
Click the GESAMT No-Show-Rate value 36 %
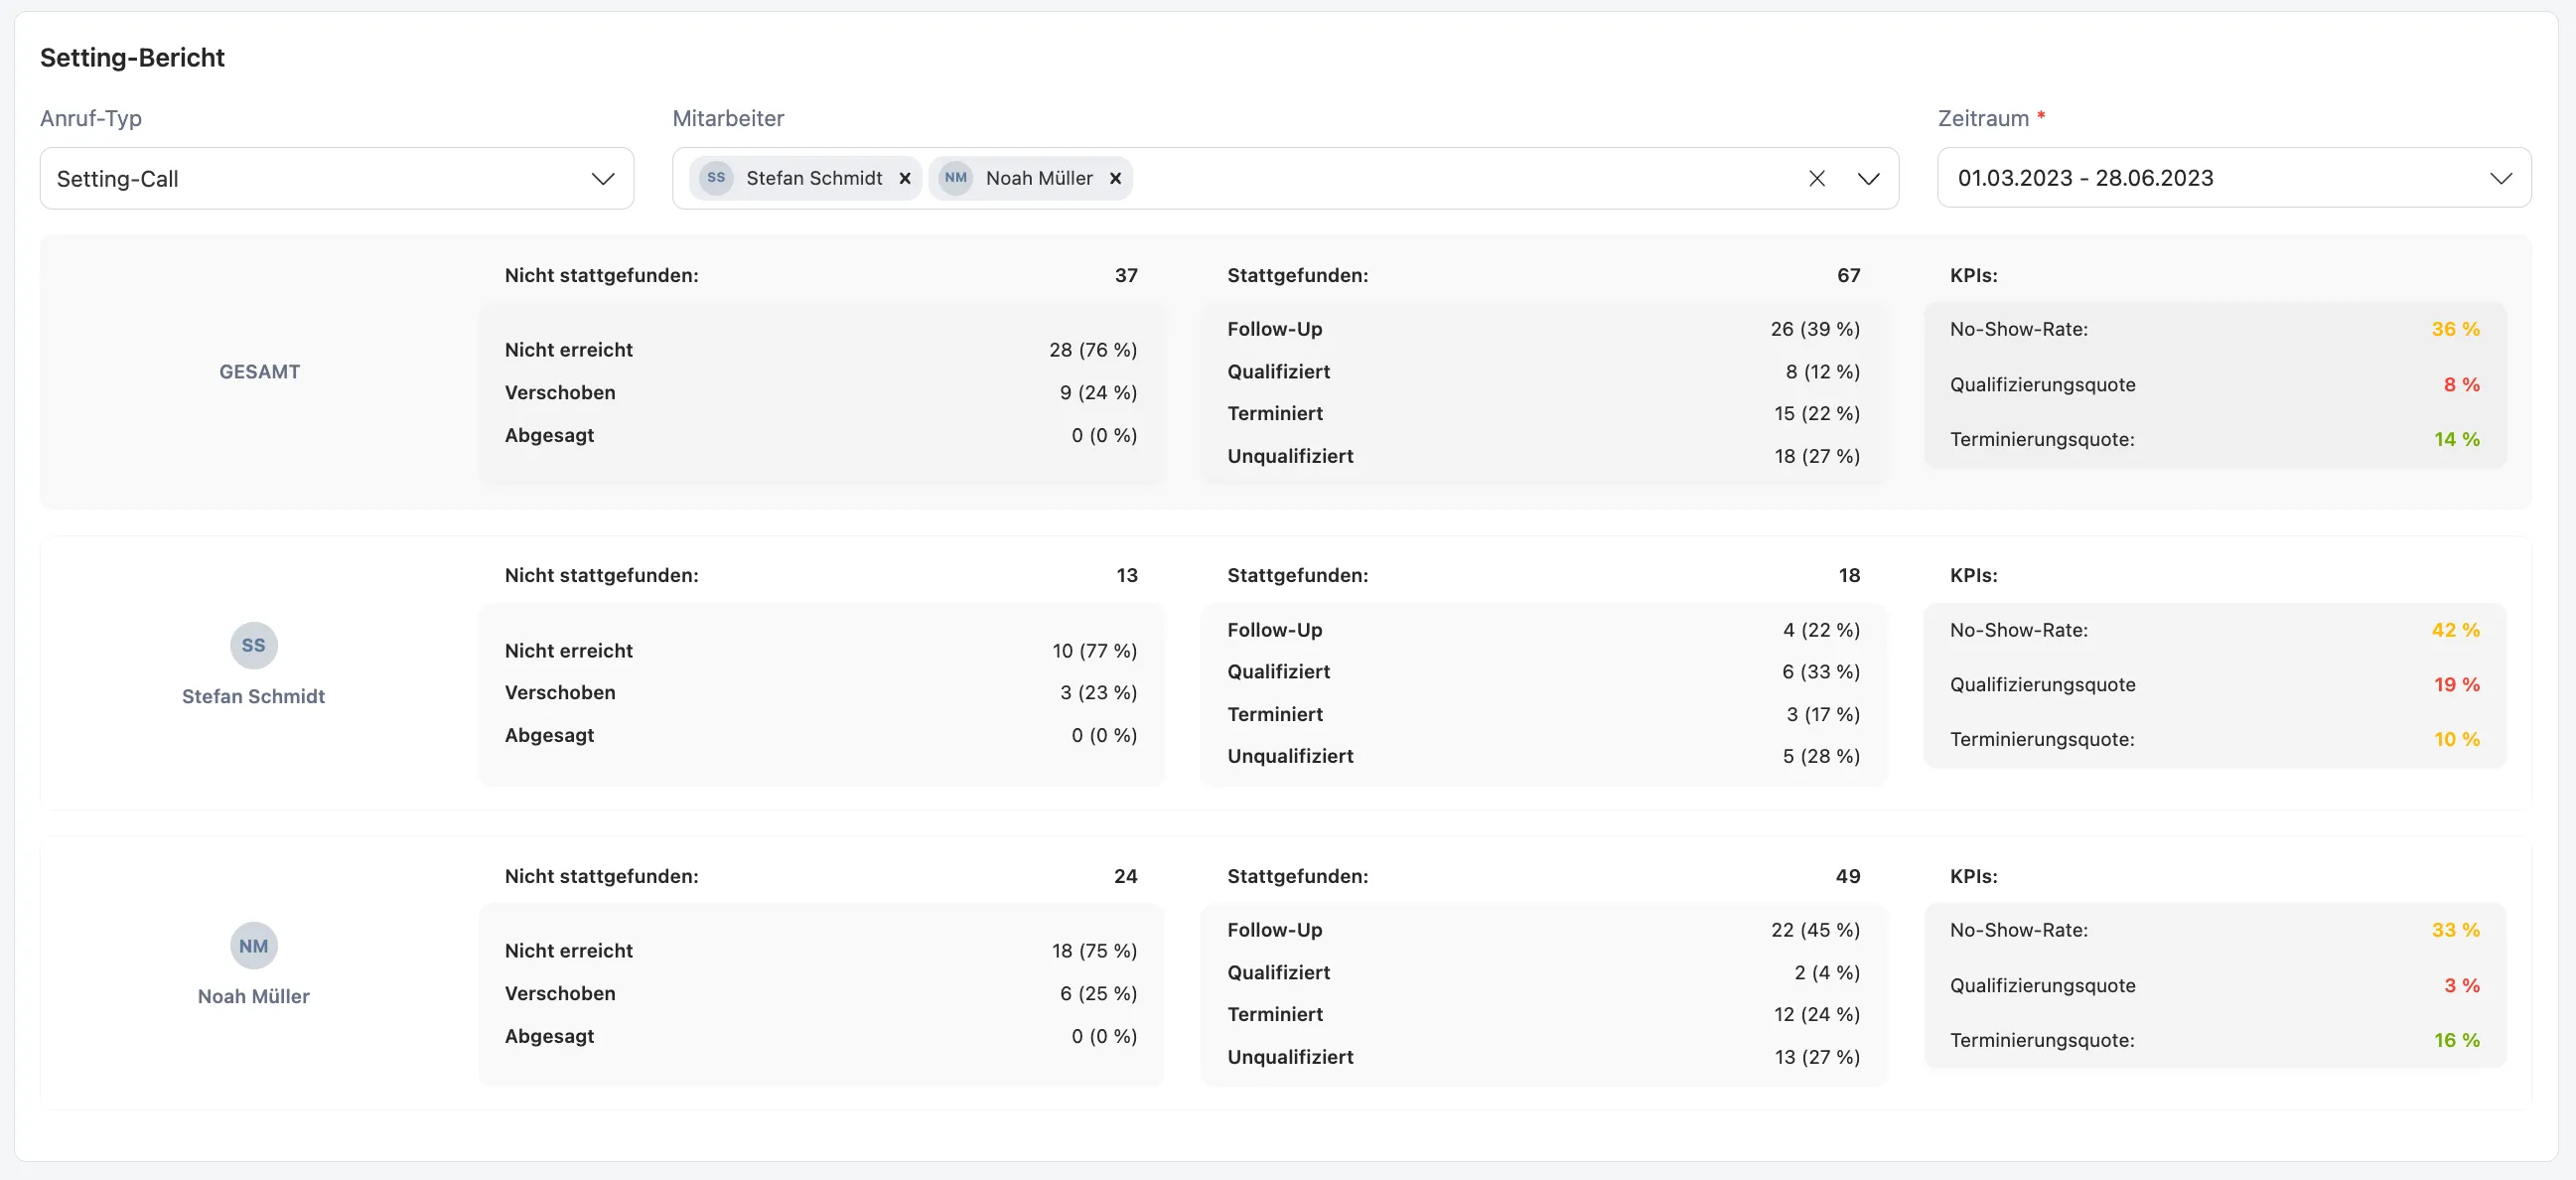click(2455, 329)
